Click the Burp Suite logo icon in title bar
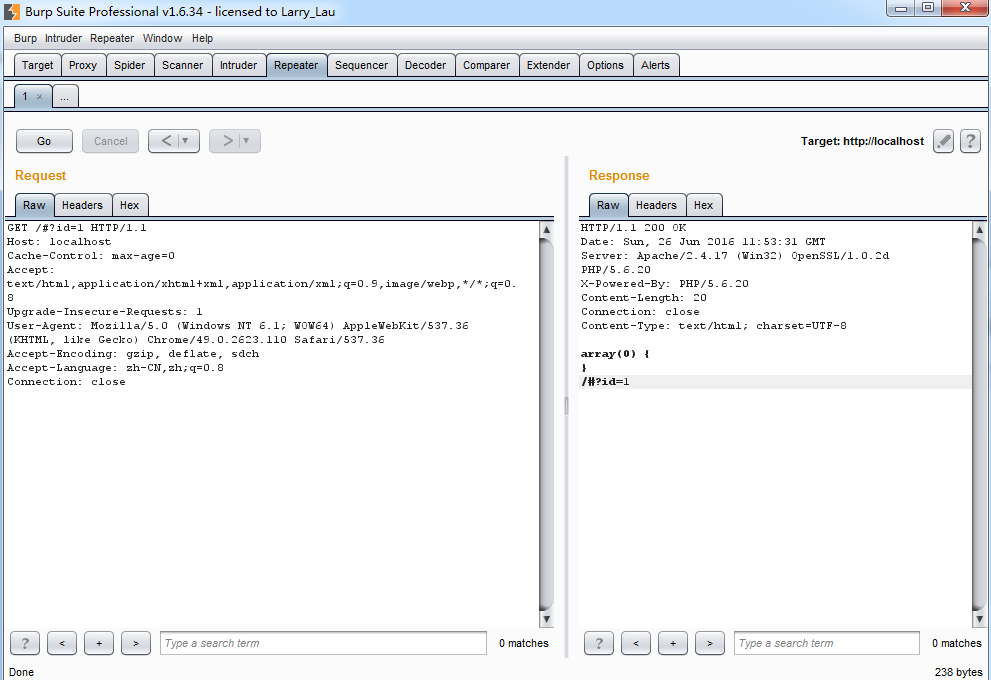Image resolution: width=991 pixels, height=680 pixels. (x=12, y=11)
